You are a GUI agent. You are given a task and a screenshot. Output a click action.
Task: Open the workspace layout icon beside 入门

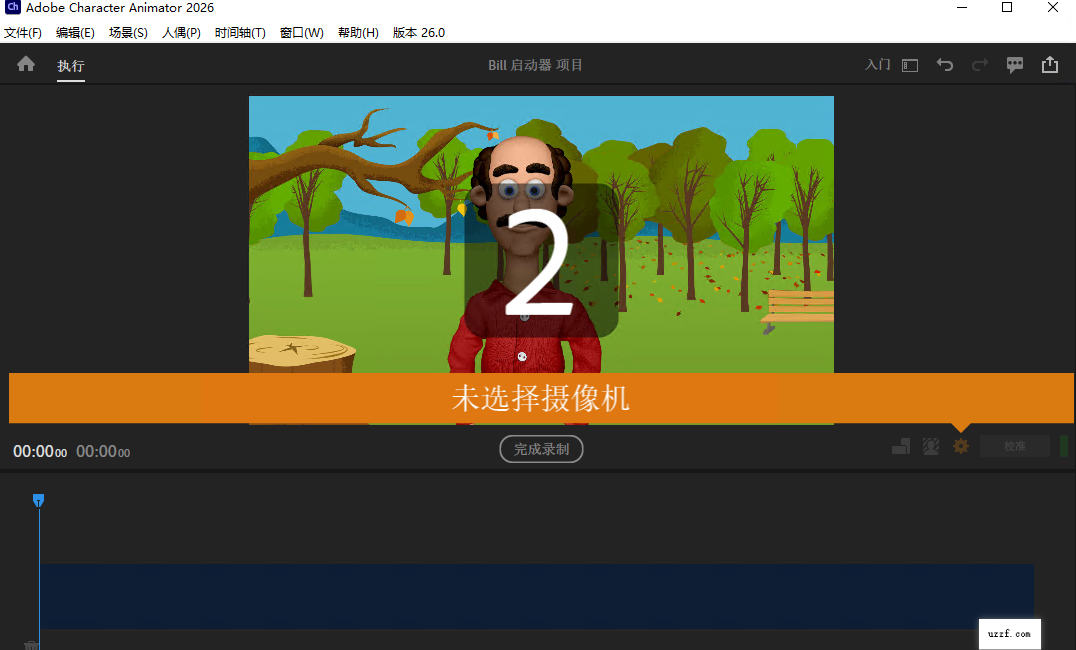tap(909, 64)
